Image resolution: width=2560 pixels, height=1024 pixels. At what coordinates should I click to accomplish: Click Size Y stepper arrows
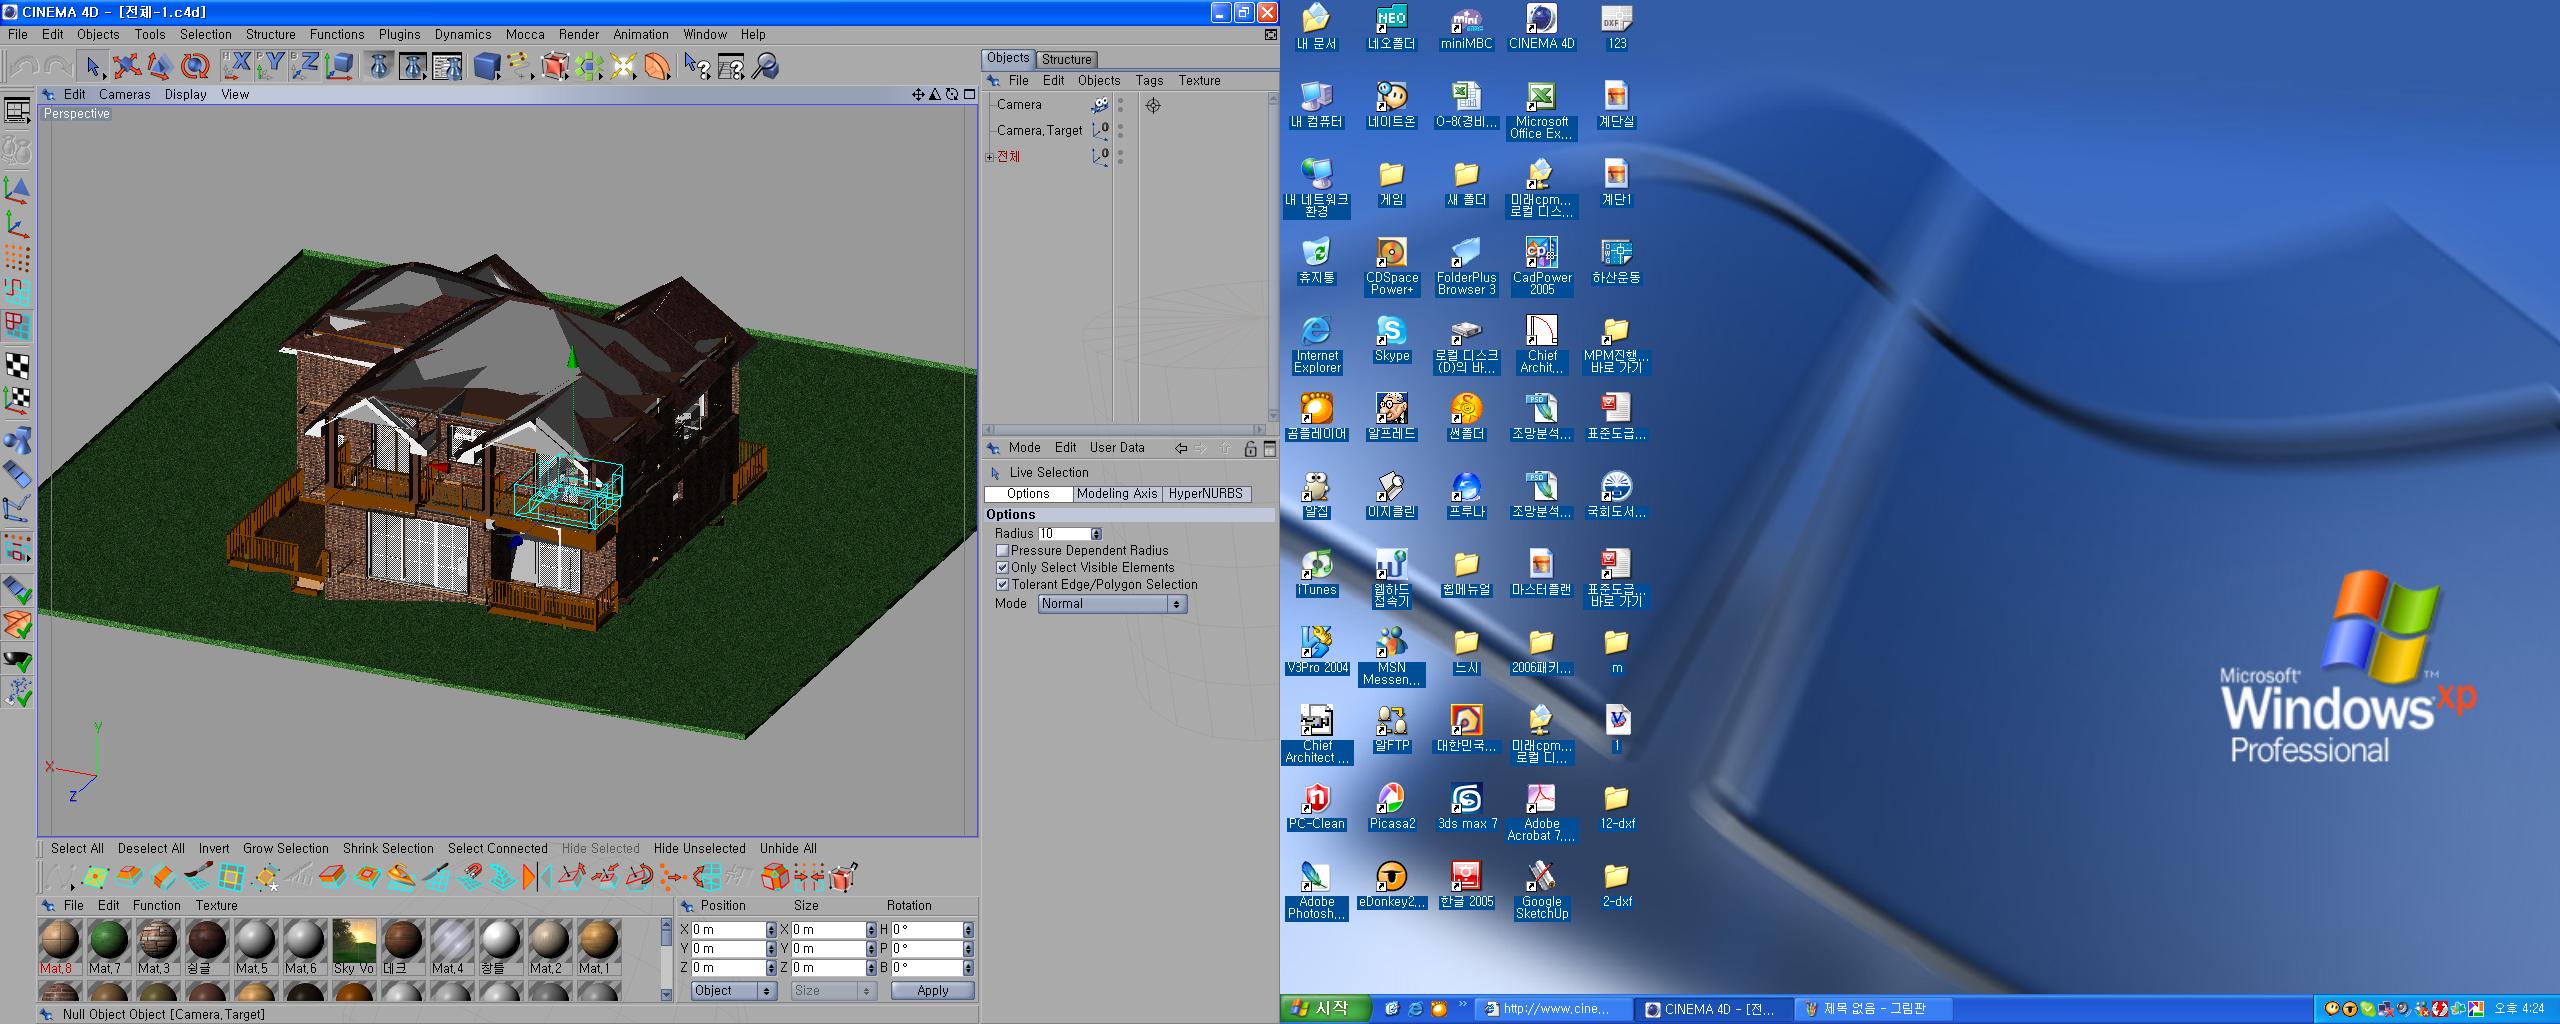871,949
